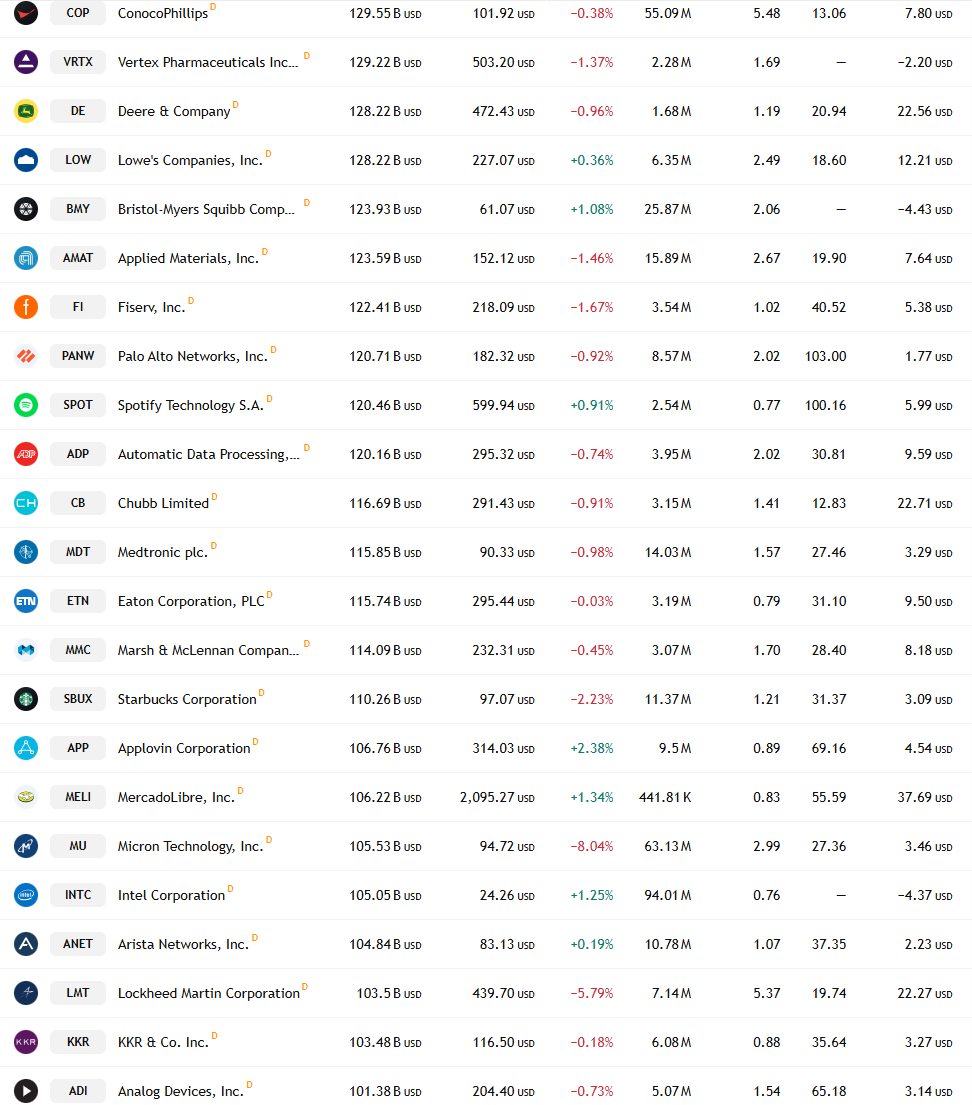Viewport: 972px width, 1105px height.
Task: Click Lockheed Martin's −5.79% change
Action: click(x=591, y=993)
